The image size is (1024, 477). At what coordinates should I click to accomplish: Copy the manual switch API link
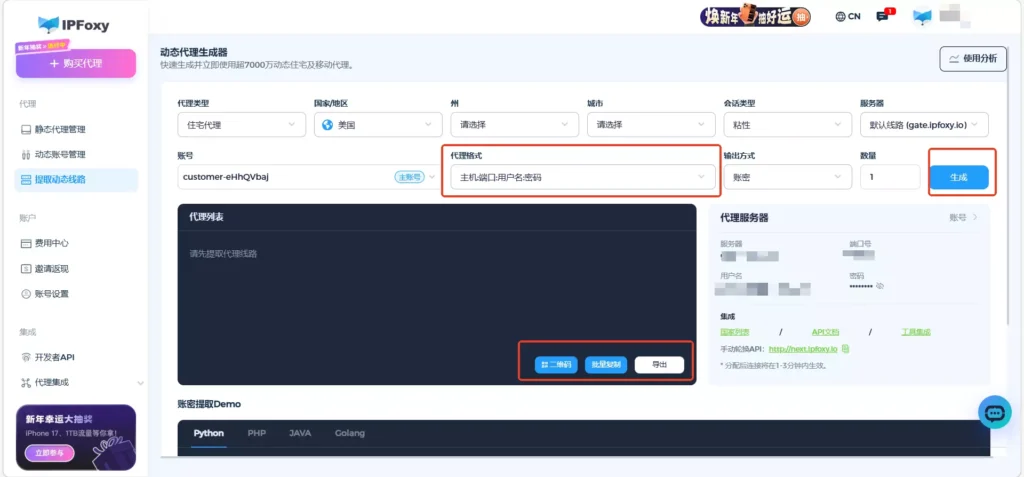846,348
